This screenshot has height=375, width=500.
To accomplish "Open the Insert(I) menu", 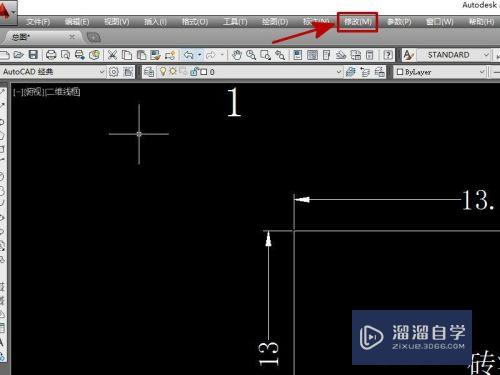I will pyautogui.click(x=155, y=22).
